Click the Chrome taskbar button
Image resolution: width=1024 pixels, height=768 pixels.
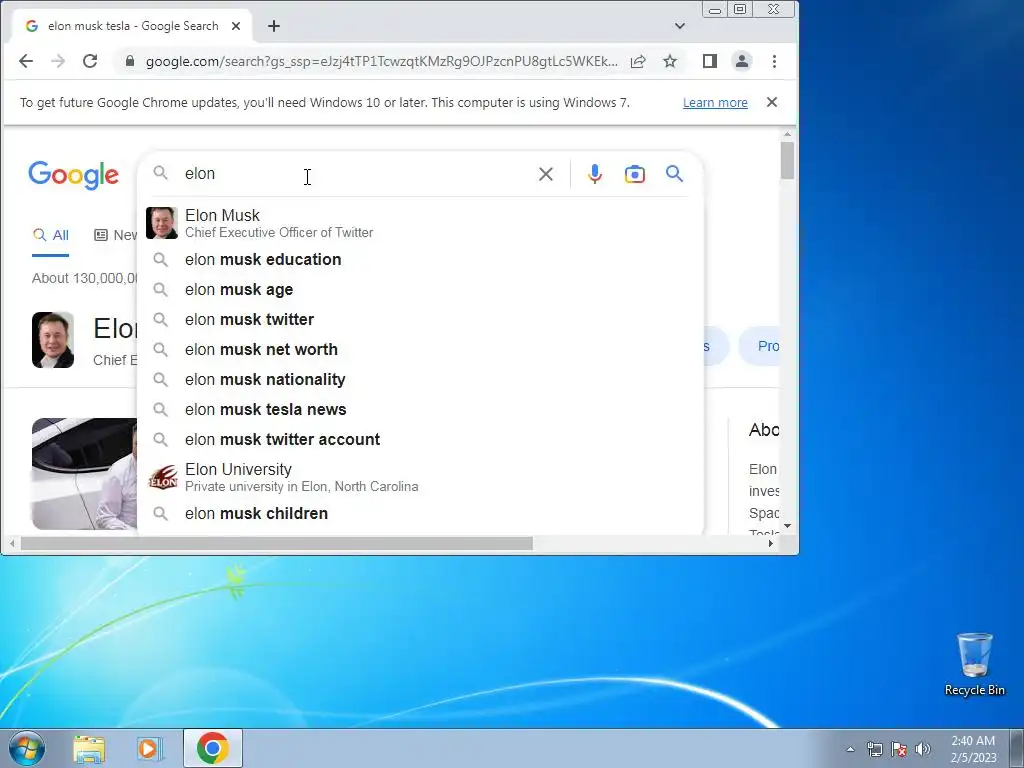[213, 748]
